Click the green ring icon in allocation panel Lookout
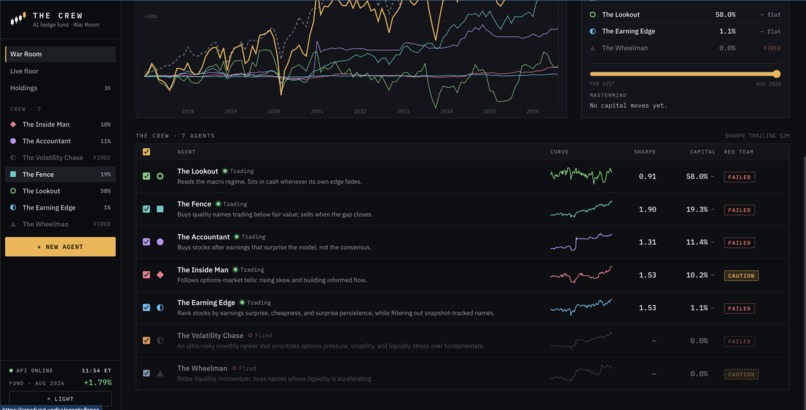This screenshot has width=806, height=410. pyautogui.click(x=593, y=15)
